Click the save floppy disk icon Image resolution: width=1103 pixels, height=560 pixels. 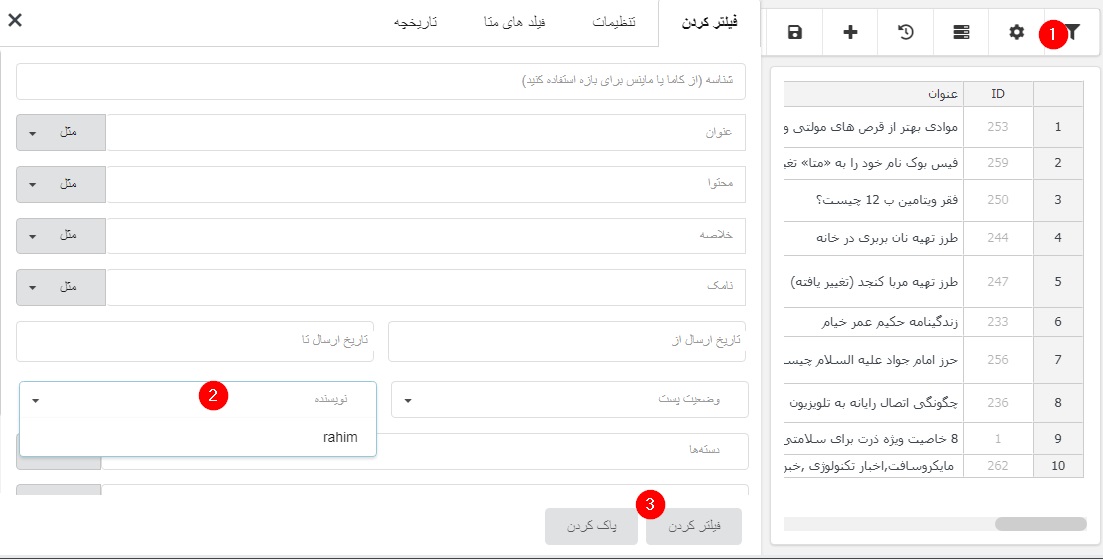pos(795,33)
